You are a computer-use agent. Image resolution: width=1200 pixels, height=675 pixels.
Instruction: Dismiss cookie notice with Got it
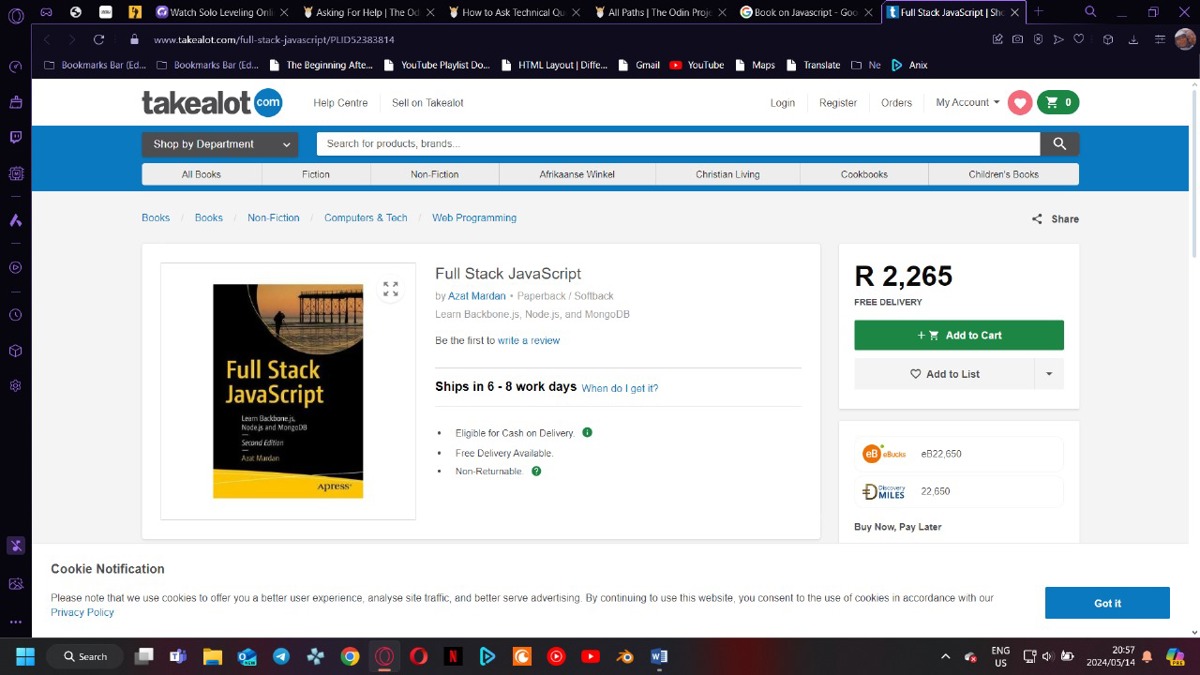(x=1107, y=603)
